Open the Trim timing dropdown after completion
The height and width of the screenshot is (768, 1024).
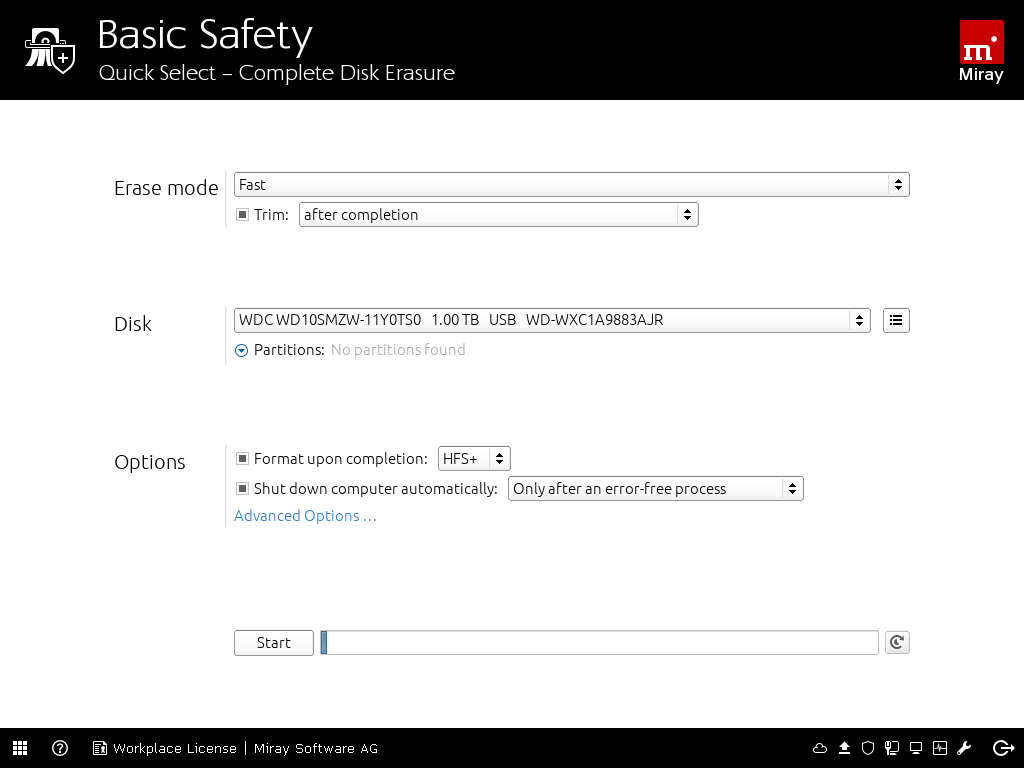point(498,215)
